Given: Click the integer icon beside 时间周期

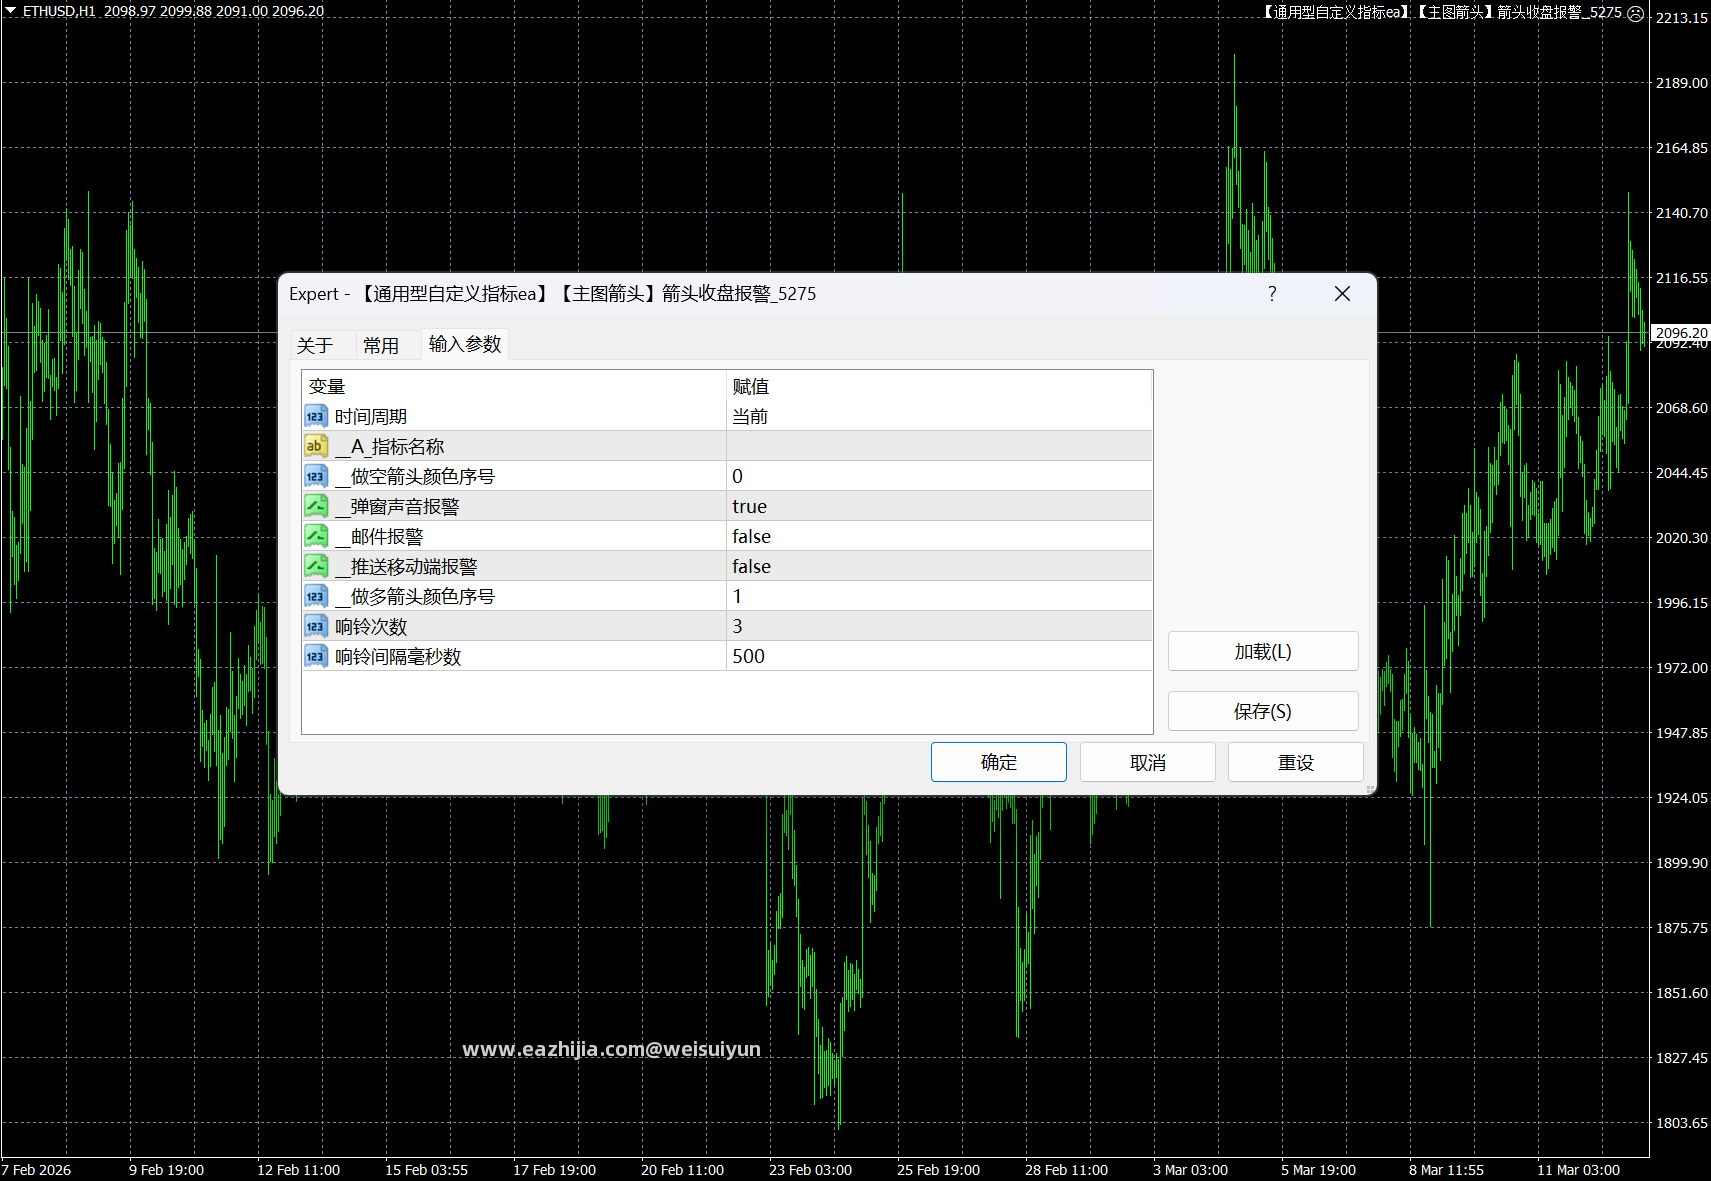Looking at the screenshot, I should tap(316, 416).
